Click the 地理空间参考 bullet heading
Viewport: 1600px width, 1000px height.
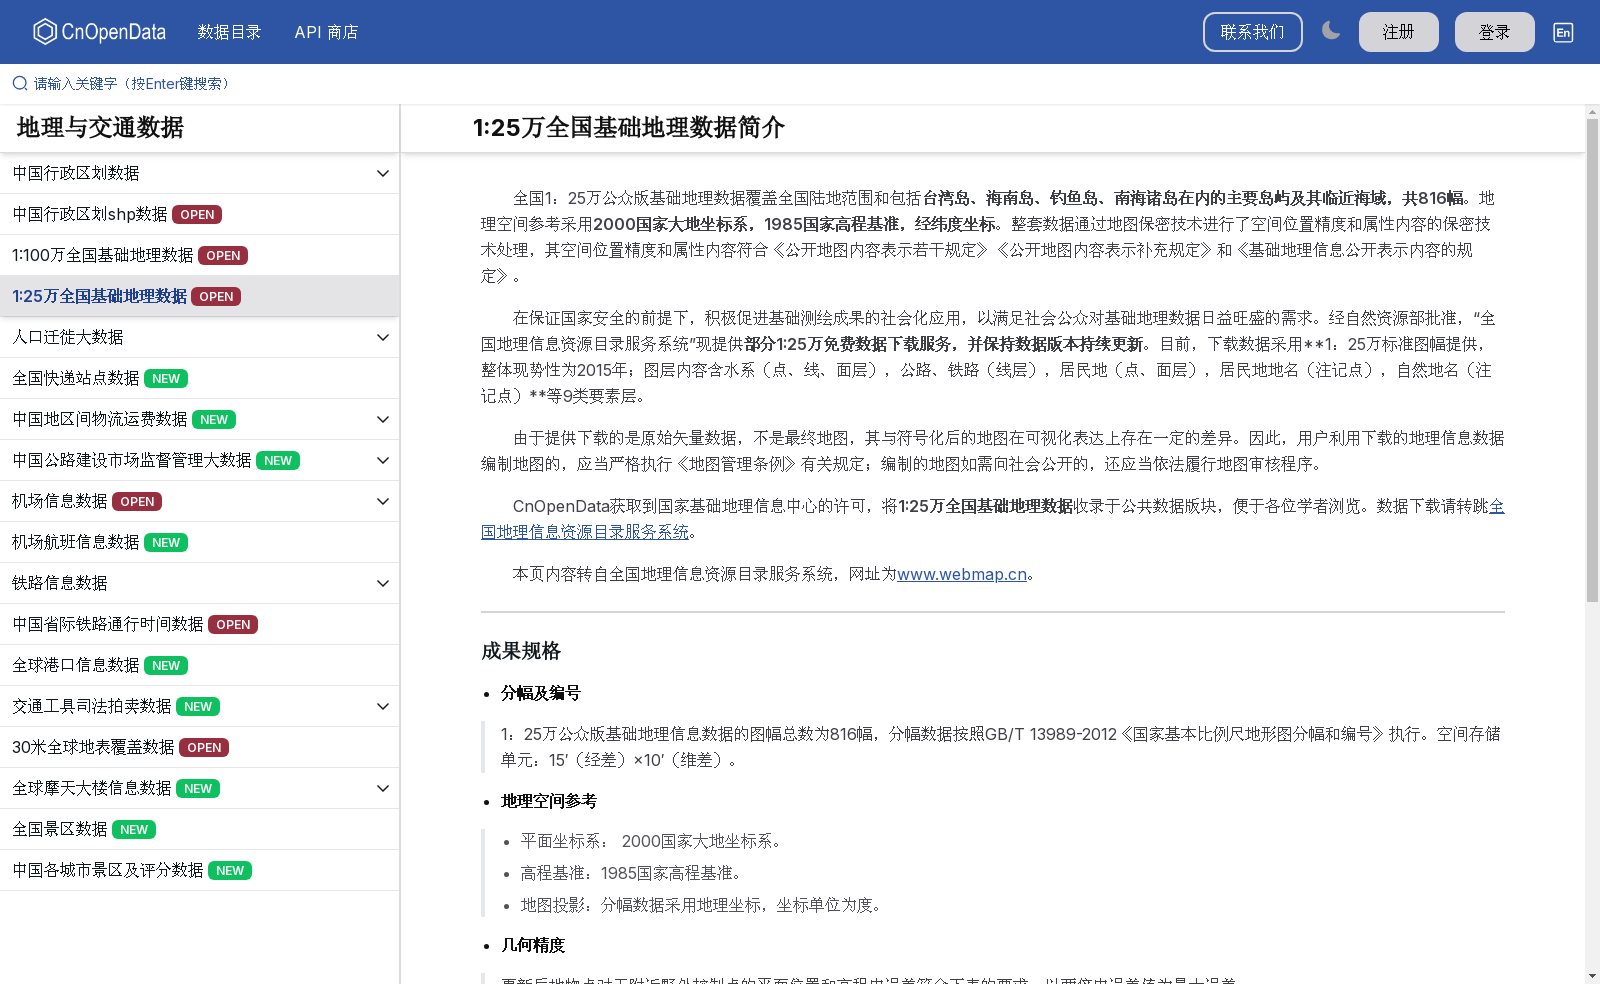pos(549,801)
